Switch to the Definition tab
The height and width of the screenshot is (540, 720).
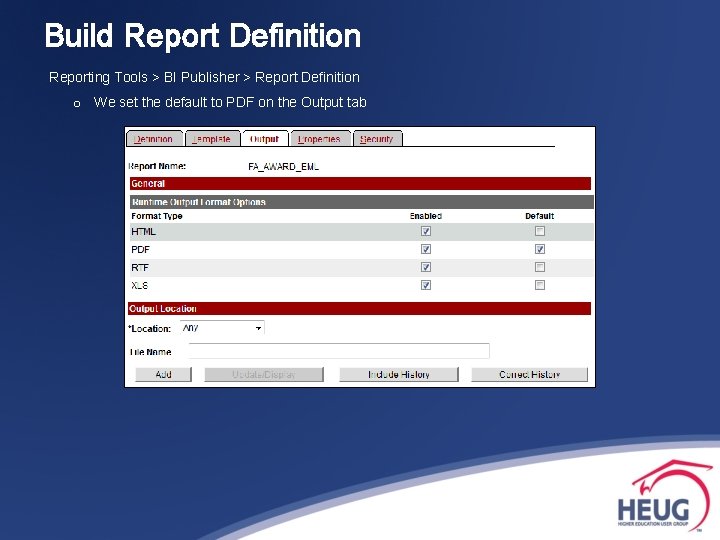pyautogui.click(x=154, y=139)
